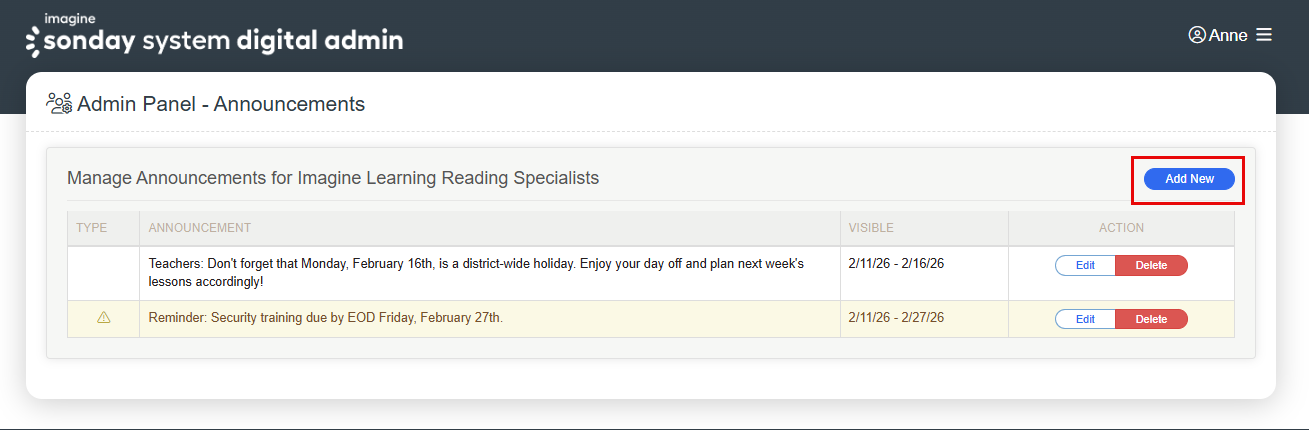Click the VISIBLE column header
The image size is (1309, 430).
click(871, 228)
